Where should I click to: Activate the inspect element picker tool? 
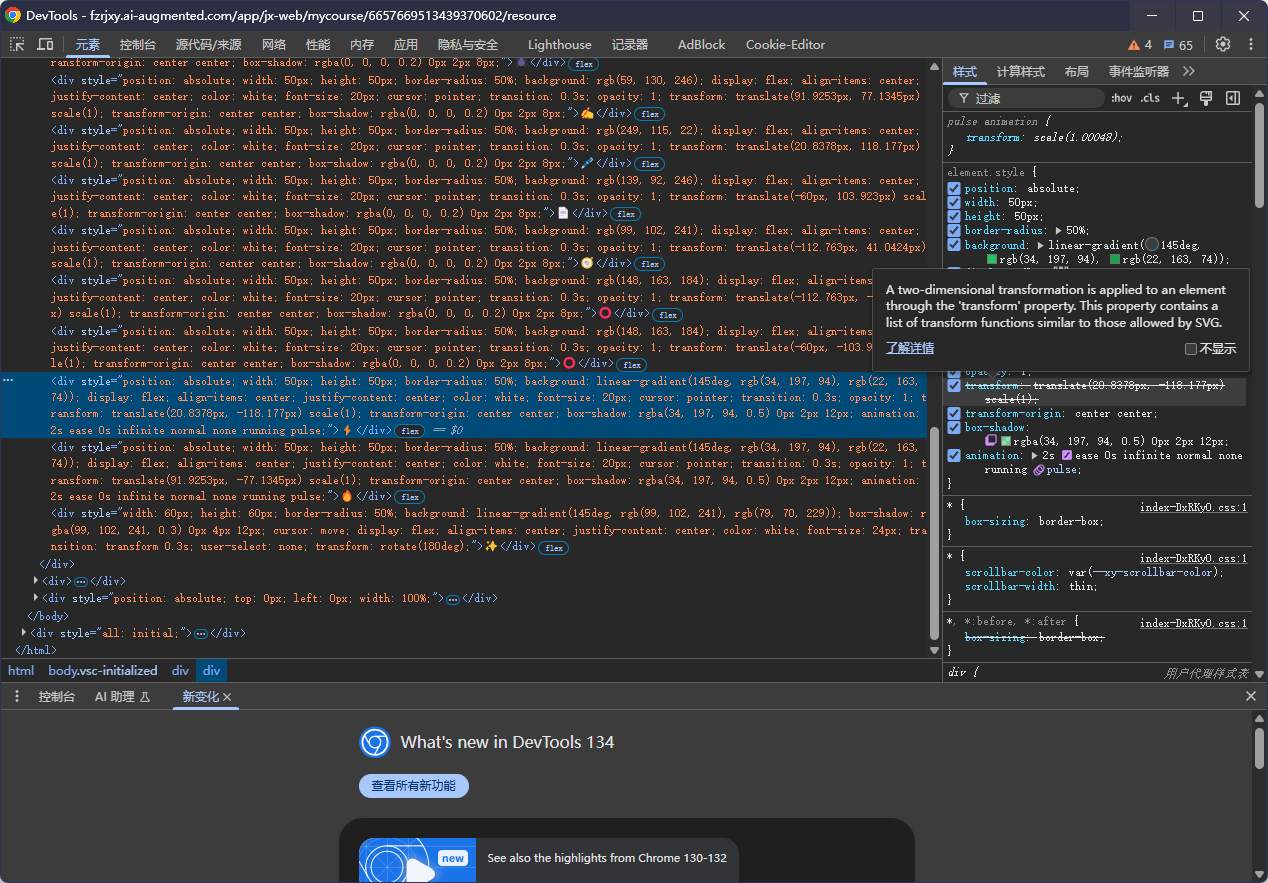coord(17,45)
